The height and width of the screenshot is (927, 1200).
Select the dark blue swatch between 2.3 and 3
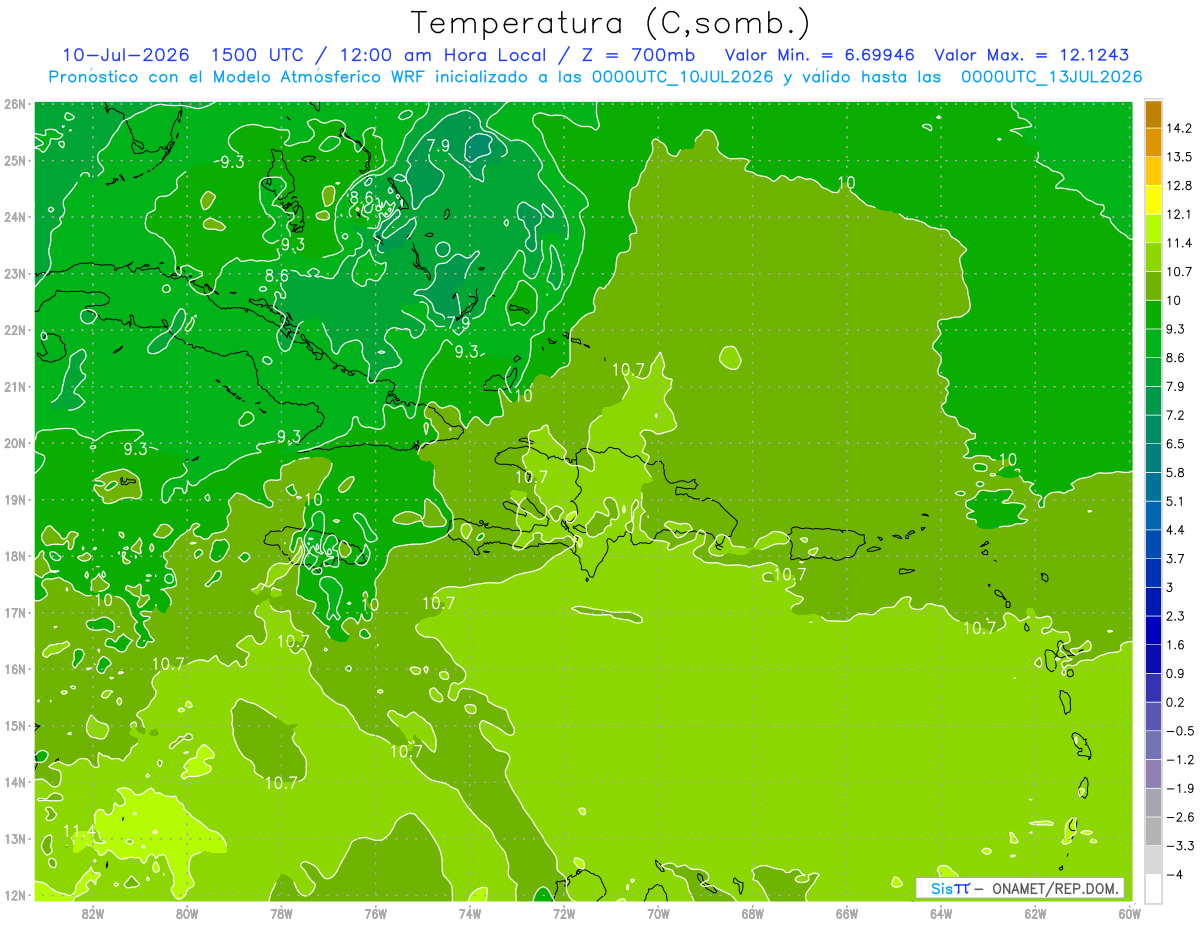point(1153,602)
